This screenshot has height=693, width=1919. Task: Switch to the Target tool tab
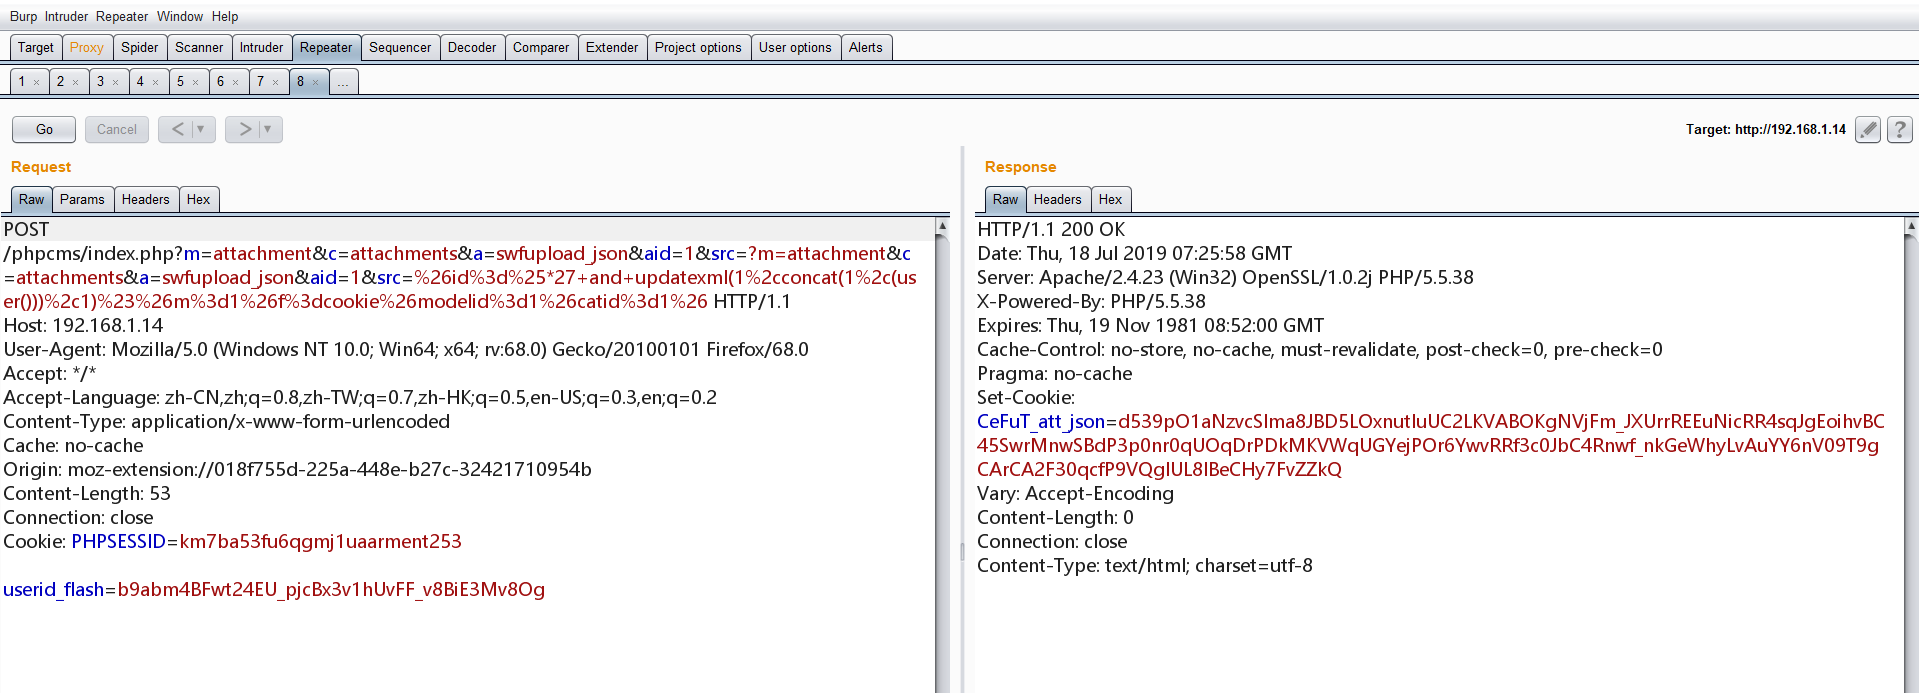pyautogui.click(x=35, y=47)
